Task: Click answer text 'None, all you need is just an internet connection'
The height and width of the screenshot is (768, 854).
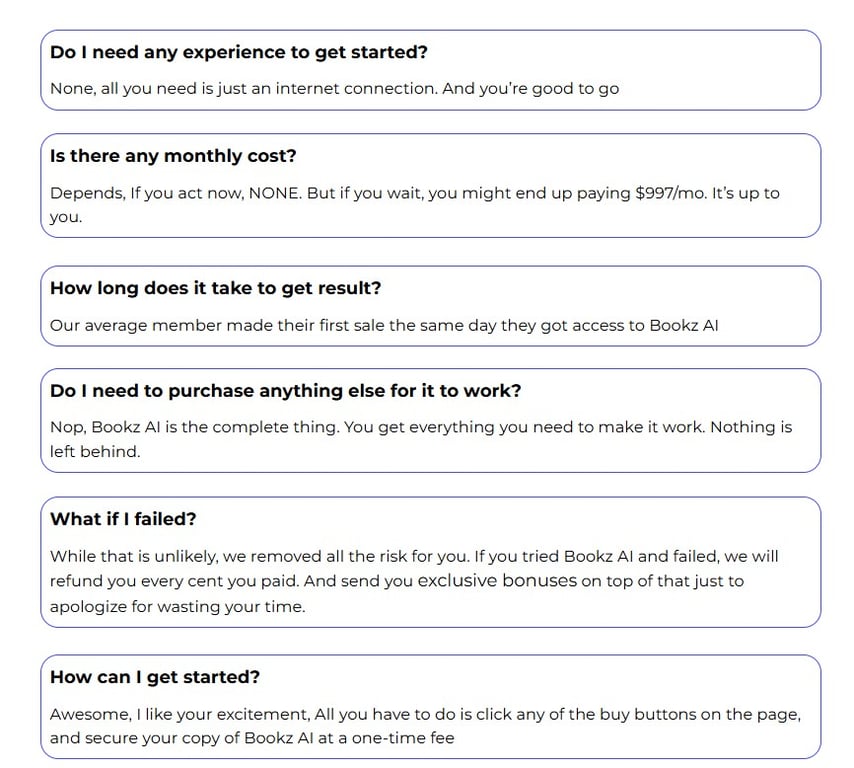Action: click(x=243, y=89)
